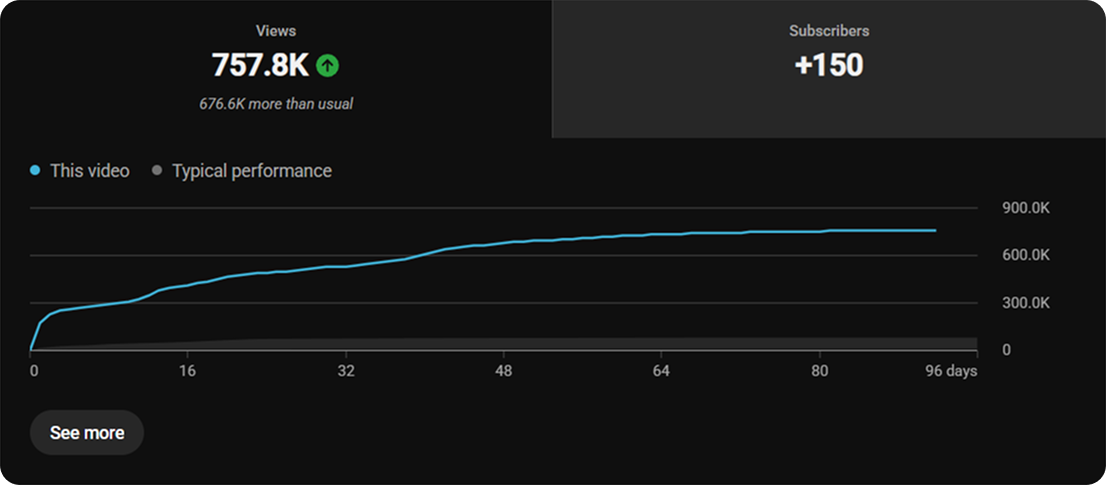Image resolution: width=1106 pixels, height=485 pixels.
Task: Click the 'Typical performance' legend label
Action: 252,171
